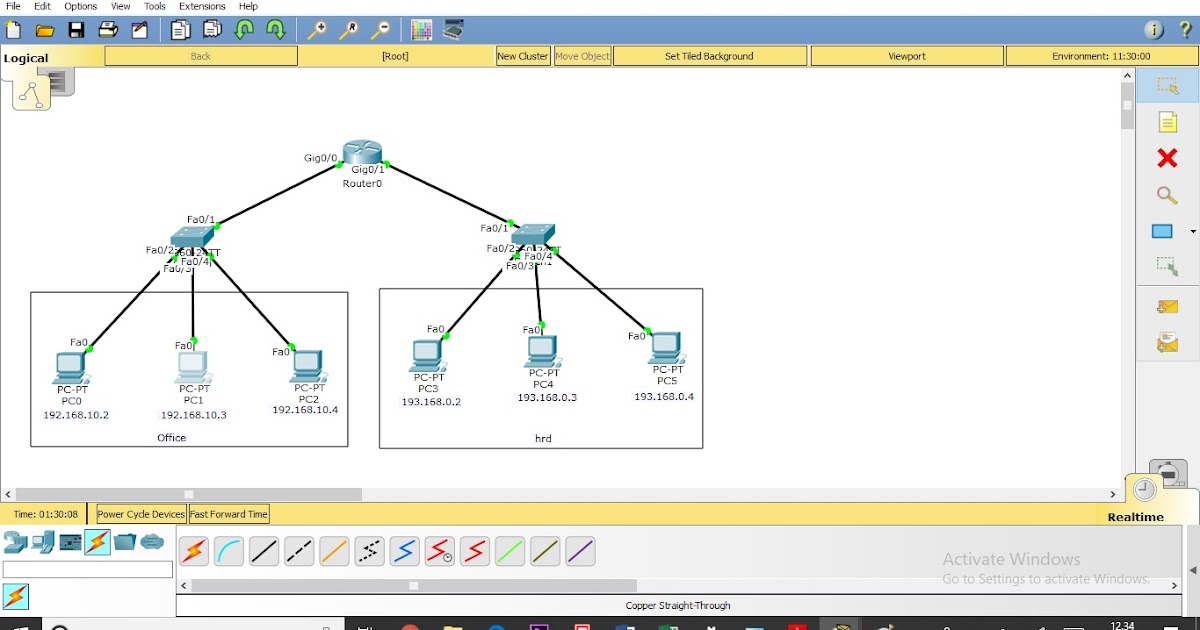
Task: Select the Add Simple PDU tool
Action: 1167,306
